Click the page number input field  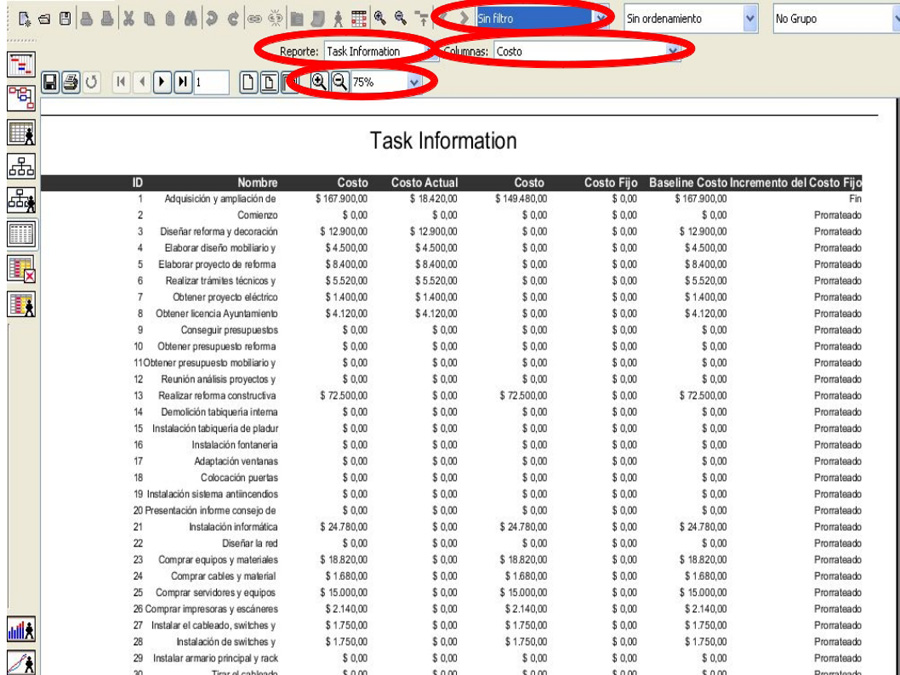point(212,82)
